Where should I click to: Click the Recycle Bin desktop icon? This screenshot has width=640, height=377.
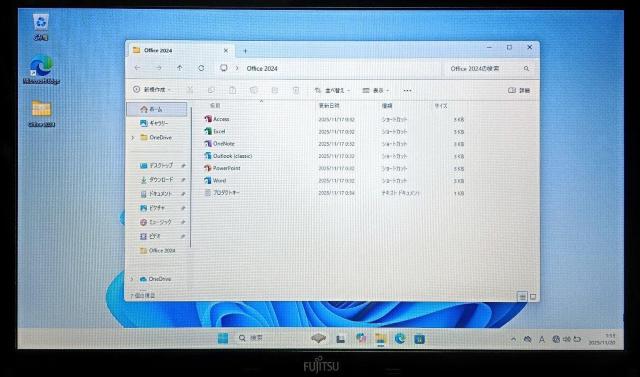click(41, 27)
